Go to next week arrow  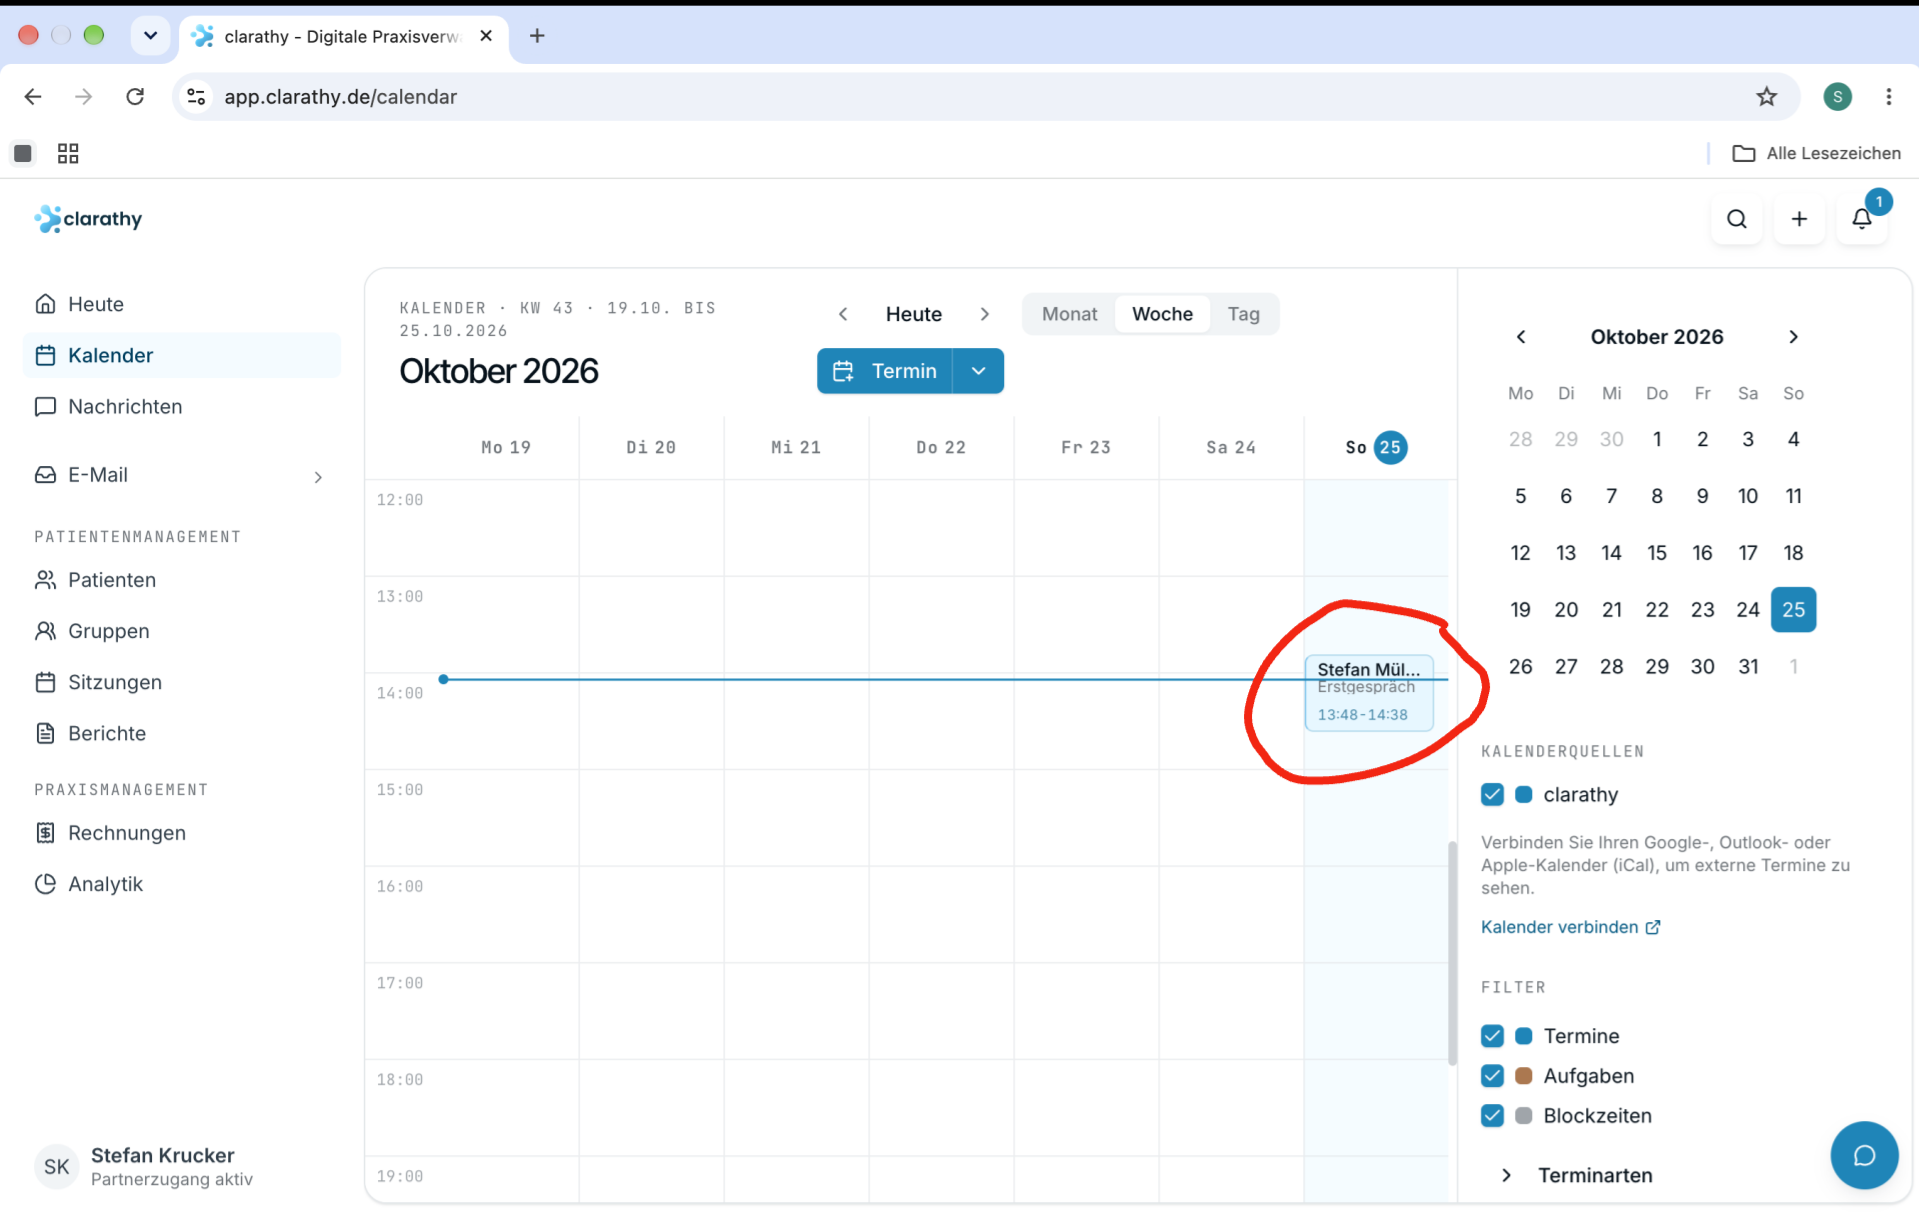[985, 314]
